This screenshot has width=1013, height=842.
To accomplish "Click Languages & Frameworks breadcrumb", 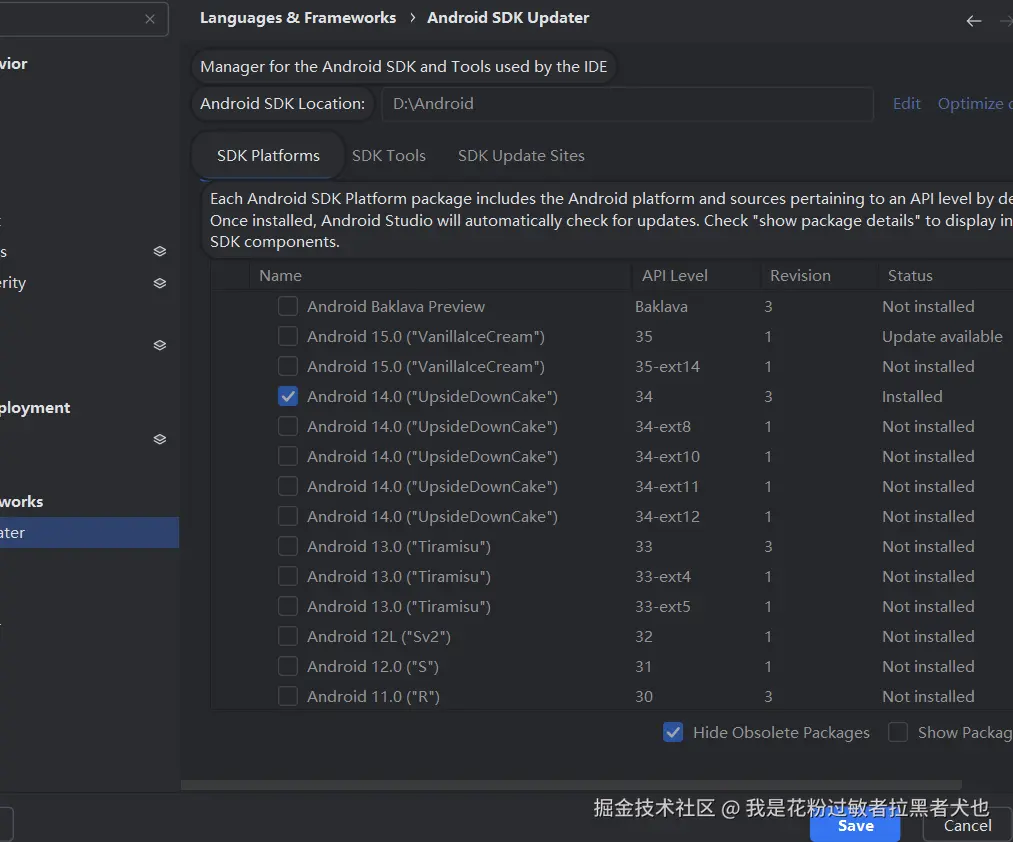I will [298, 18].
